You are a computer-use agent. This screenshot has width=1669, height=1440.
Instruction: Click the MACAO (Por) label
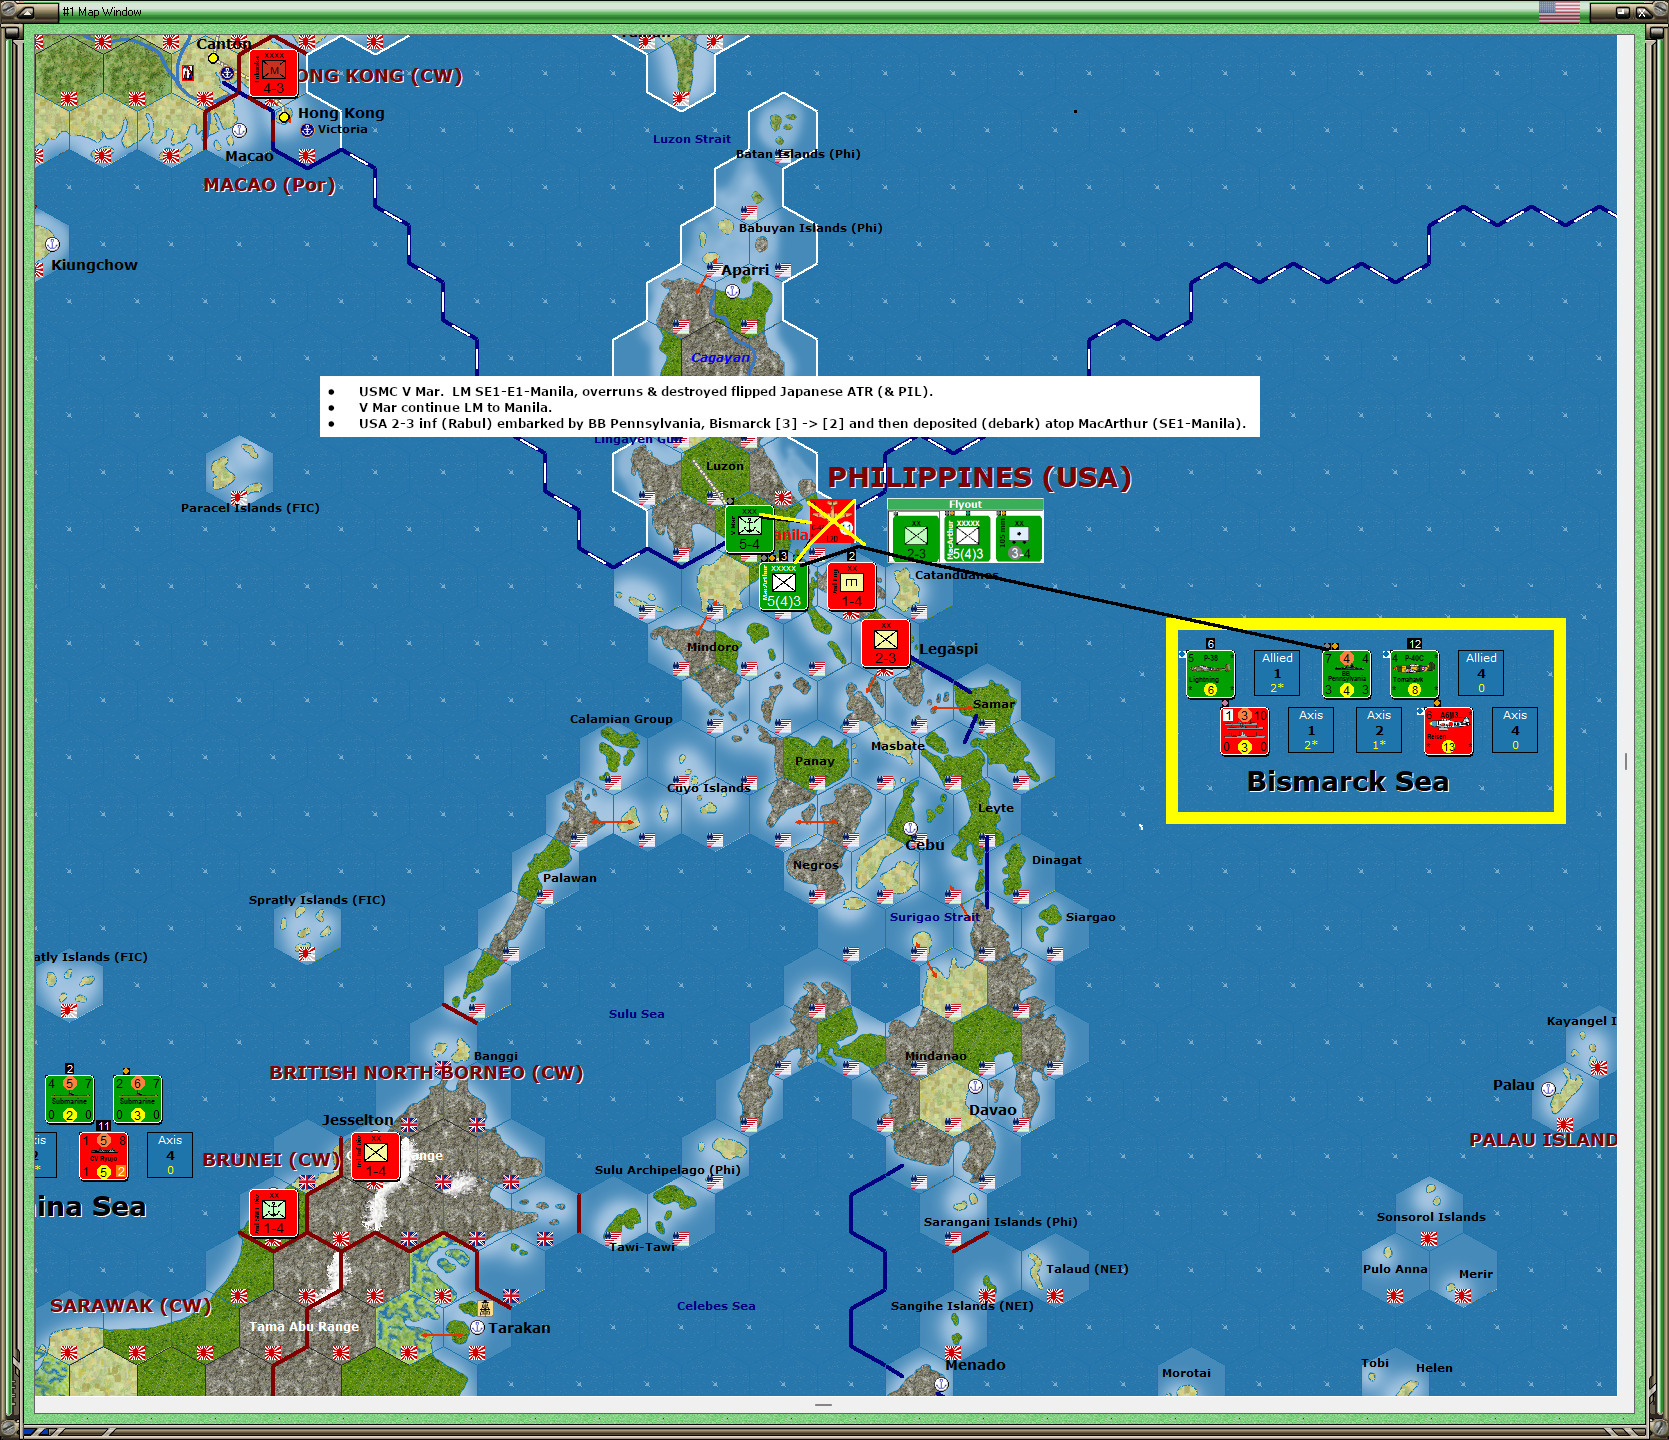pos(269,185)
